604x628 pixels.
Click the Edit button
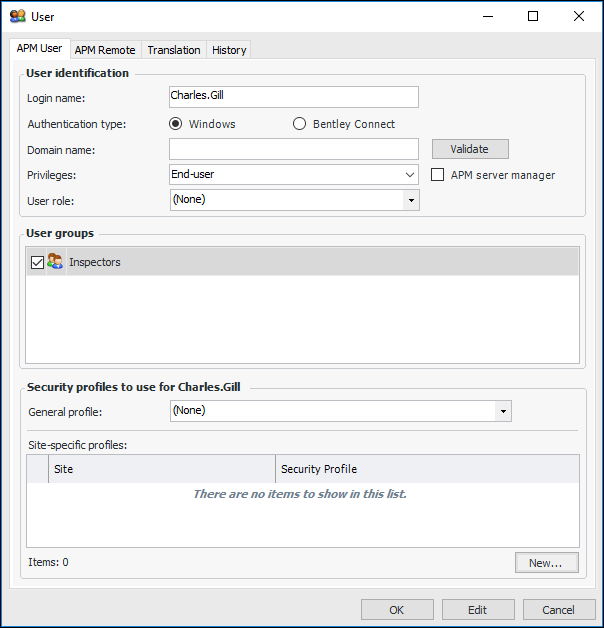pyautogui.click(x=478, y=610)
